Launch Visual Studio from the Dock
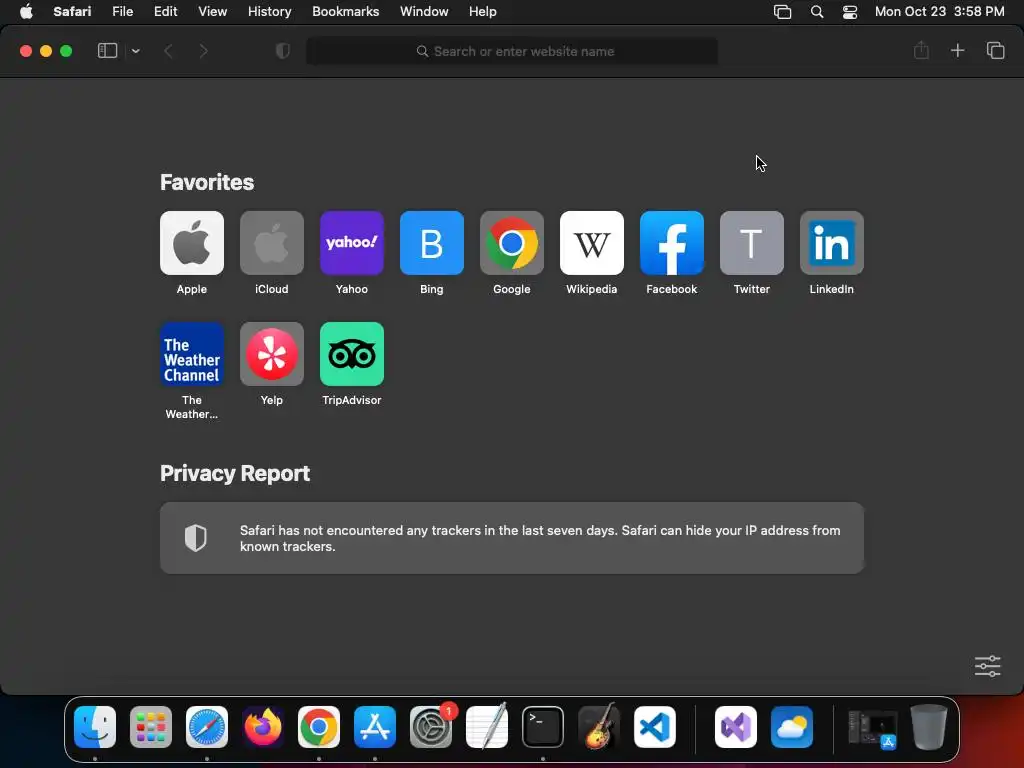This screenshot has width=1024, height=768. (736, 727)
